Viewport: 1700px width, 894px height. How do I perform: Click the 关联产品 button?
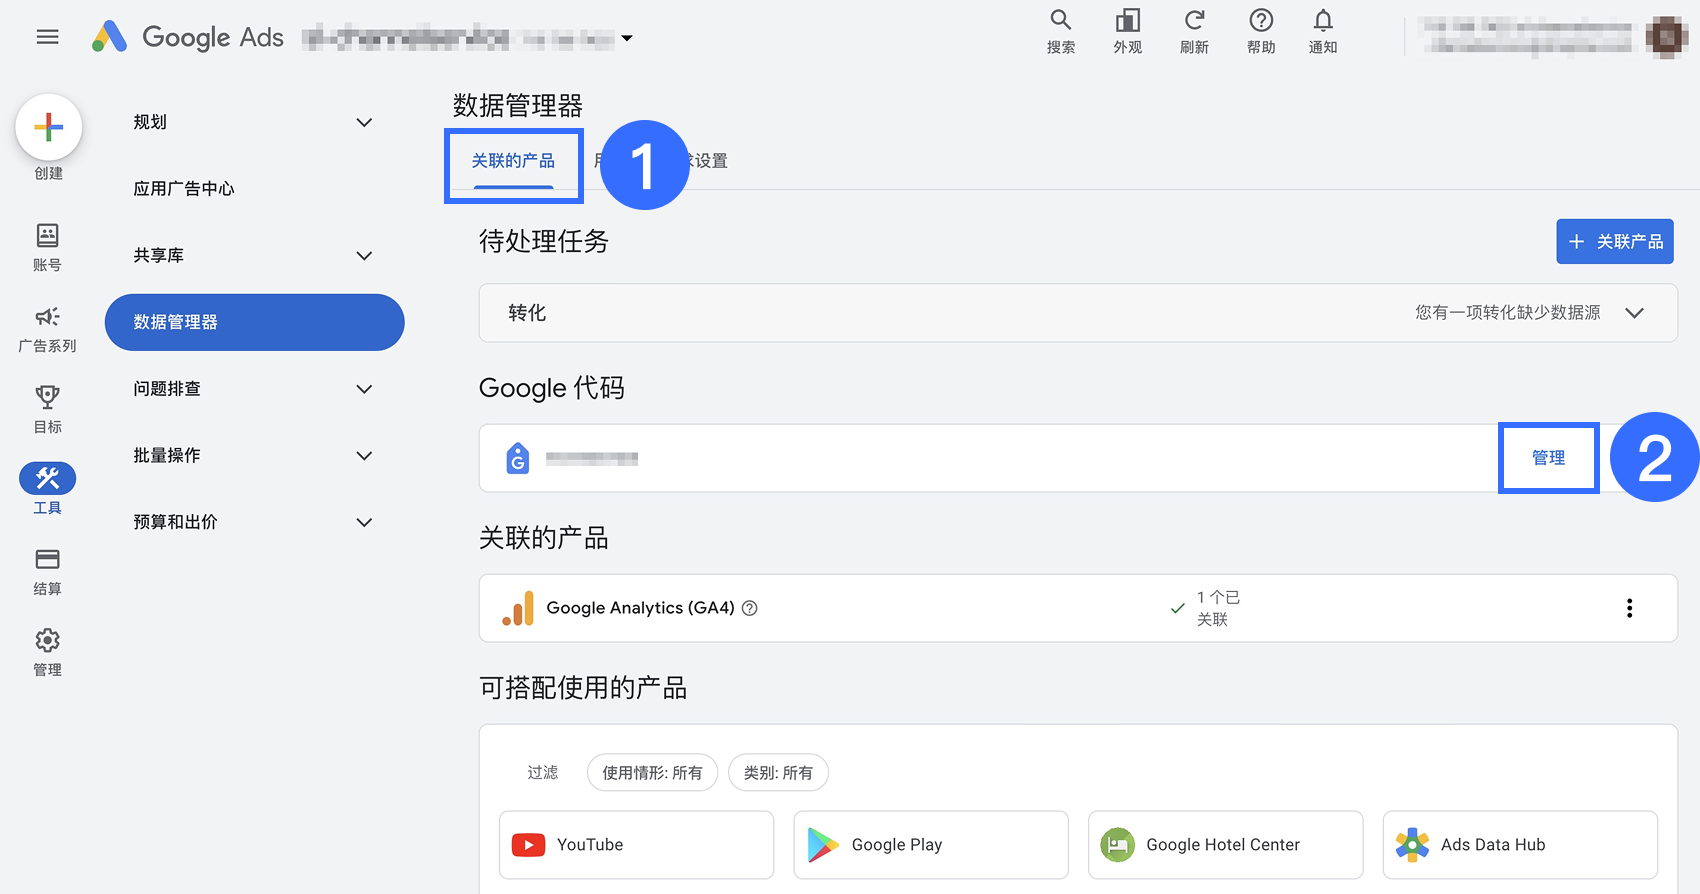[1615, 241]
